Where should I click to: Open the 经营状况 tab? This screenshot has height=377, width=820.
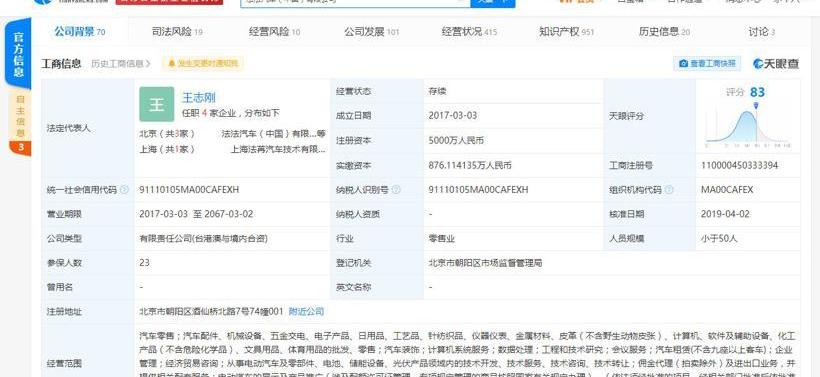click(469, 32)
